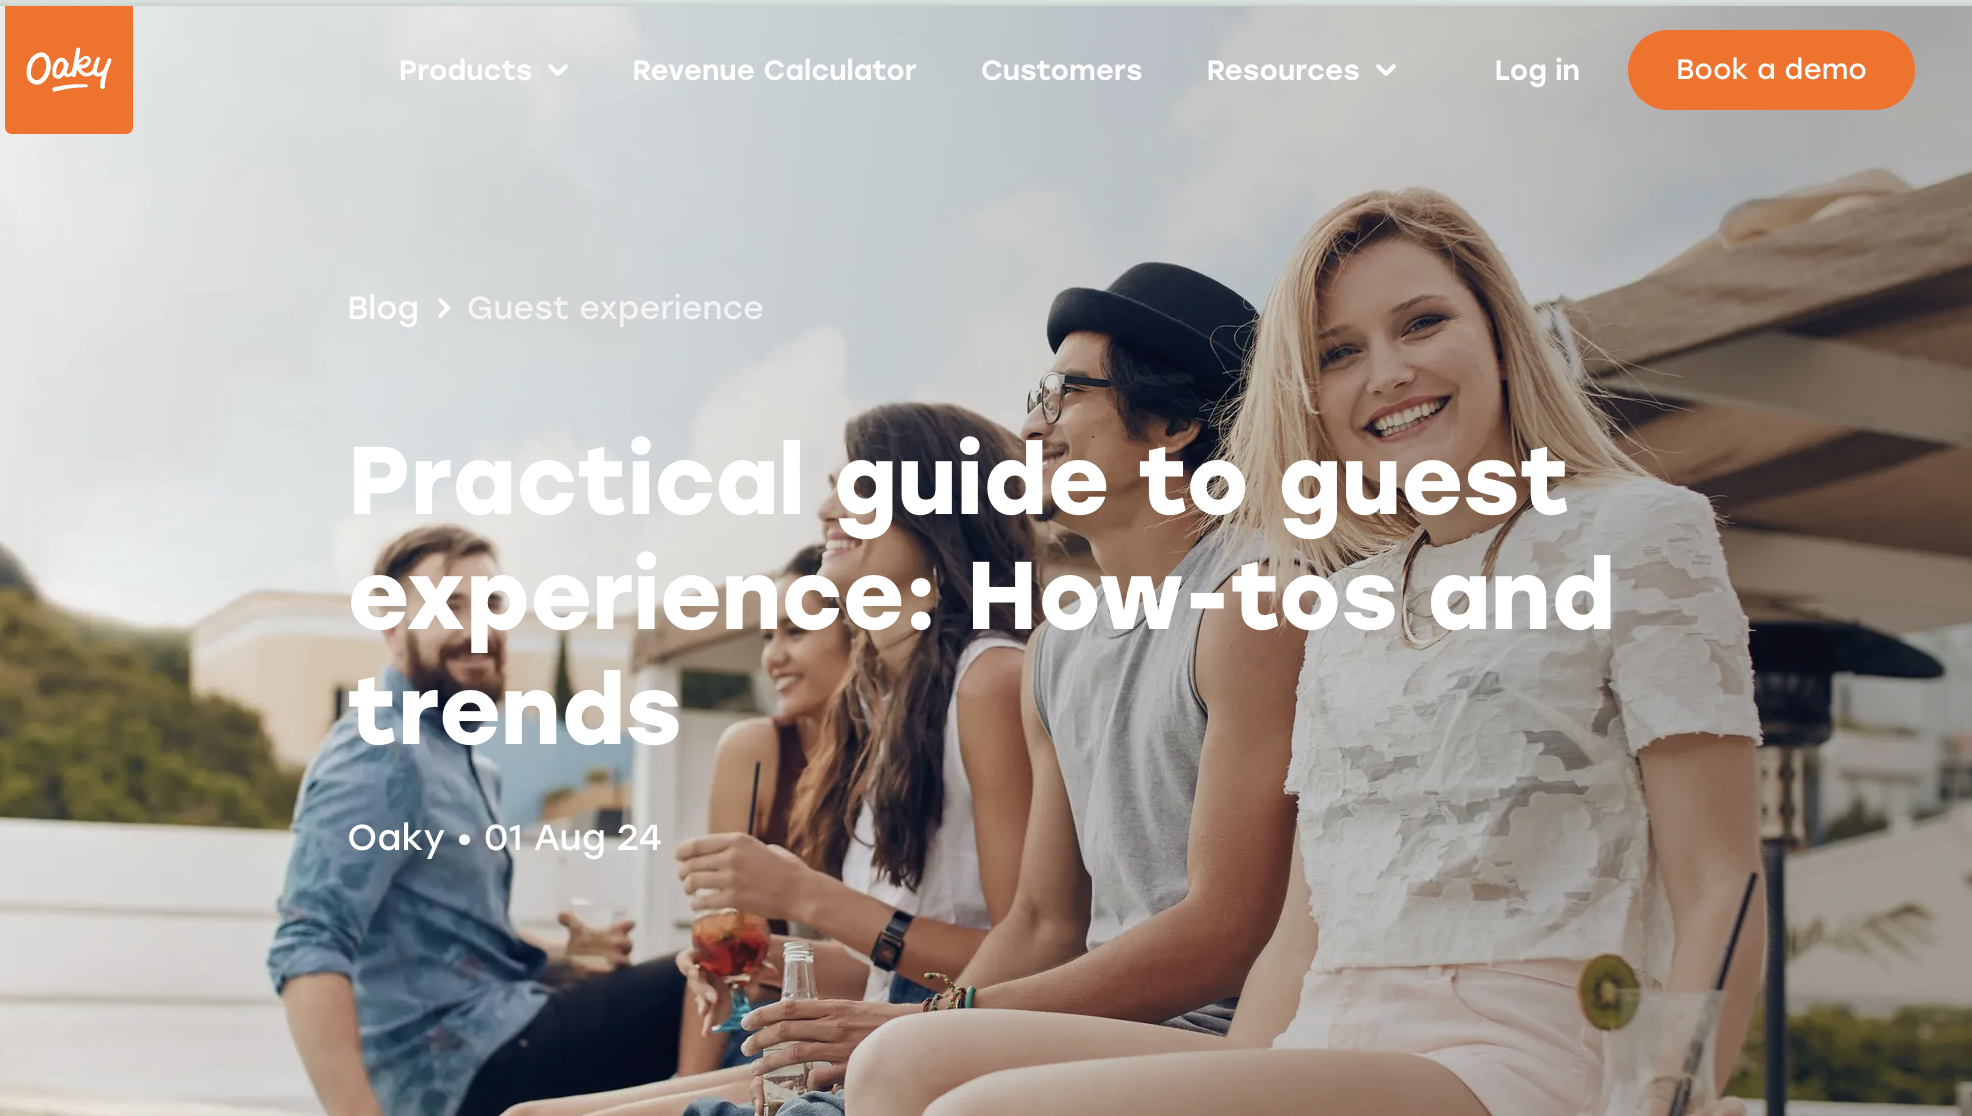Click the kiwi slice on the glass
This screenshot has width=1972, height=1116.
[x=1608, y=991]
